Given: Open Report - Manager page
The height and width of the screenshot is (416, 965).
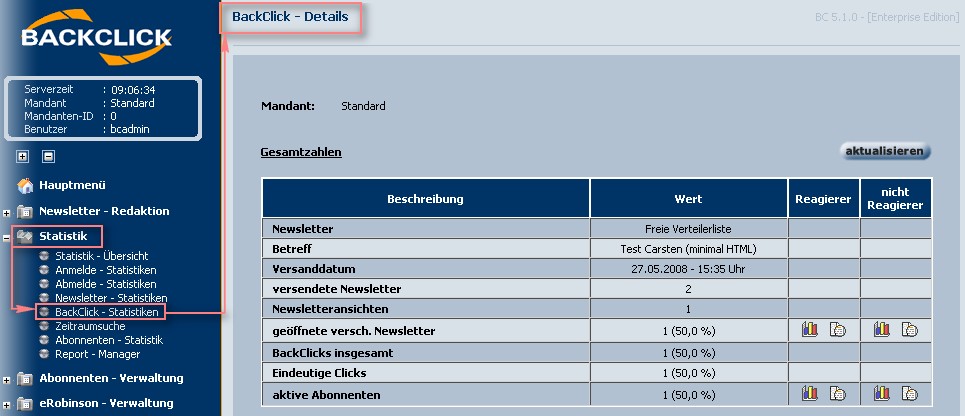Looking at the screenshot, I should (97, 354).
